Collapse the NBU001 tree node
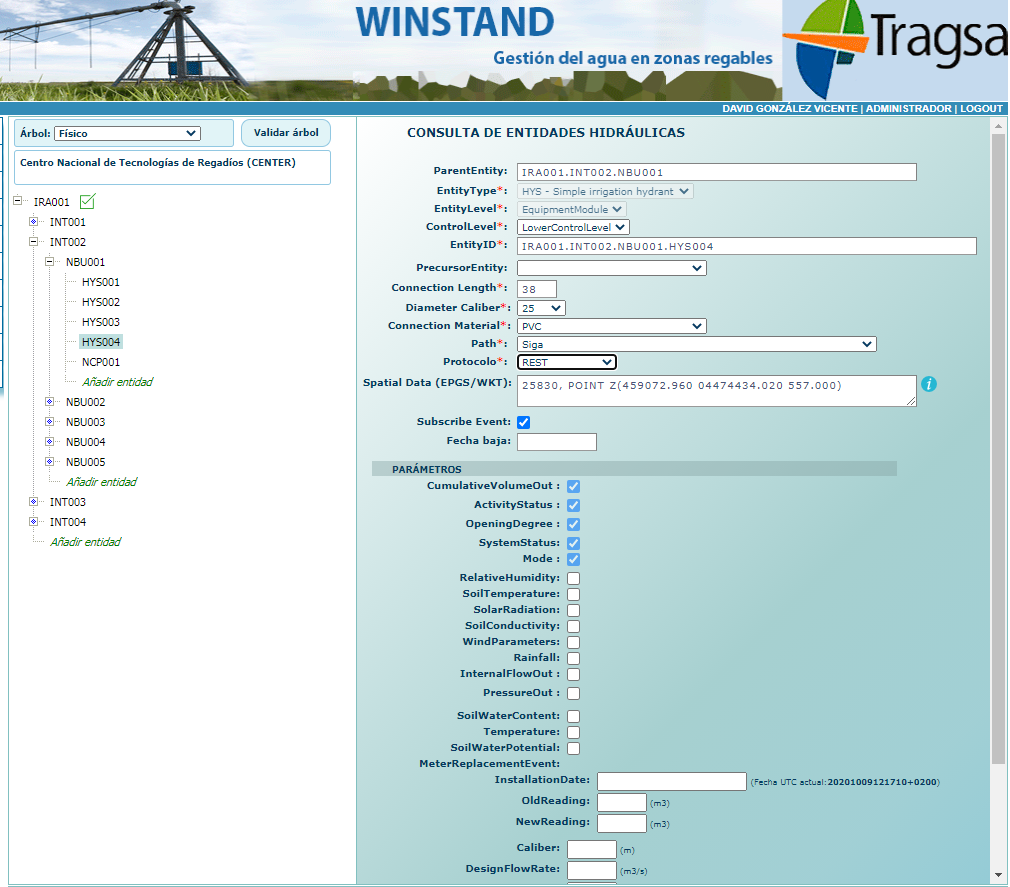The width and height of the screenshot is (1010, 887). click(x=50, y=262)
